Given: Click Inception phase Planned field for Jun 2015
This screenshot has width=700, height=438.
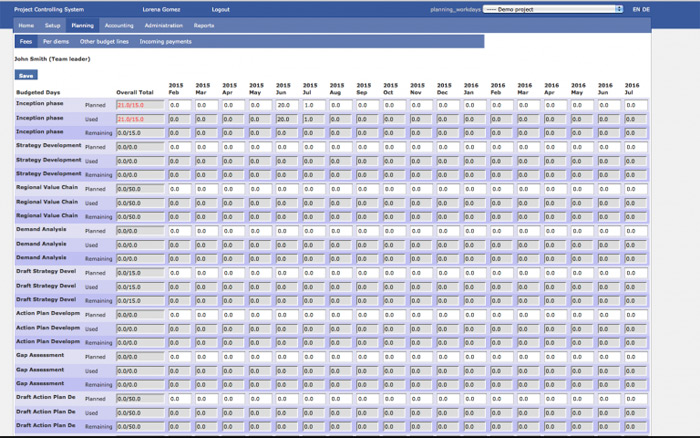Looking at the screenshot, I should tap(286, 105).
